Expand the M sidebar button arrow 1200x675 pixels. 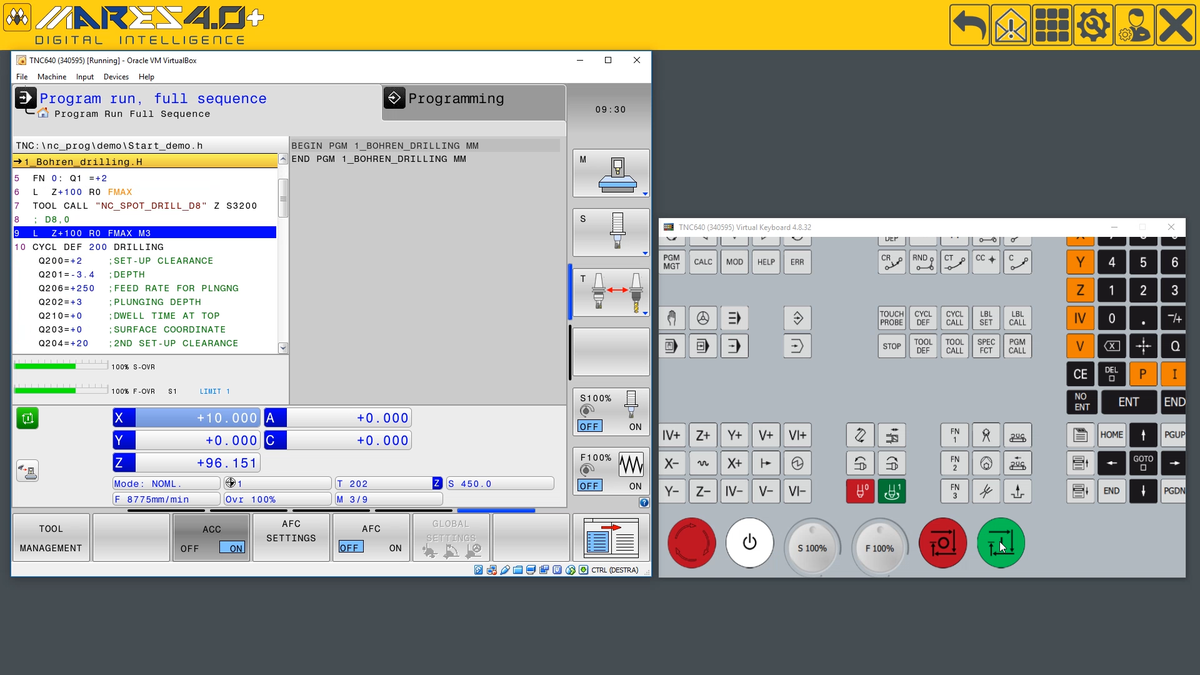(x=645, y=193)
